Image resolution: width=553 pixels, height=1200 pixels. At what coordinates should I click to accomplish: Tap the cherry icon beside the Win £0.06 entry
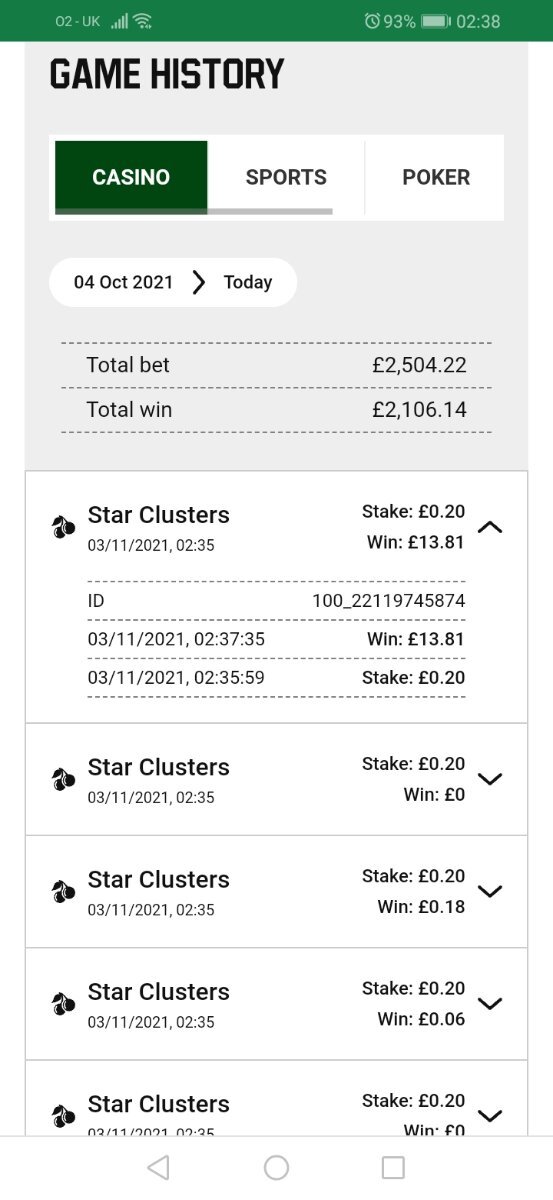point(63,1003)
